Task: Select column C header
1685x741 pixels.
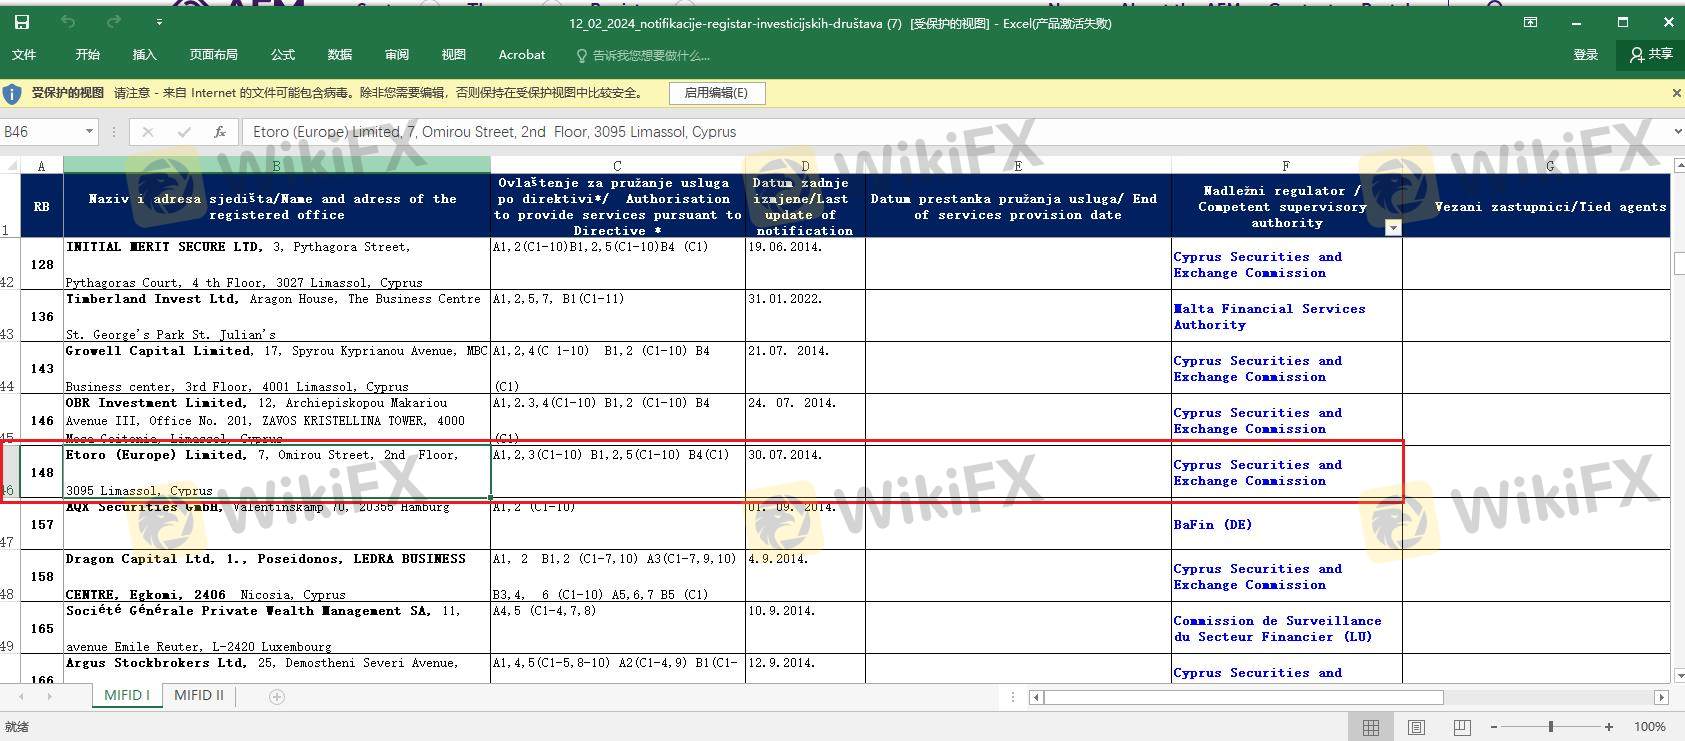Action: coord(618,166)
